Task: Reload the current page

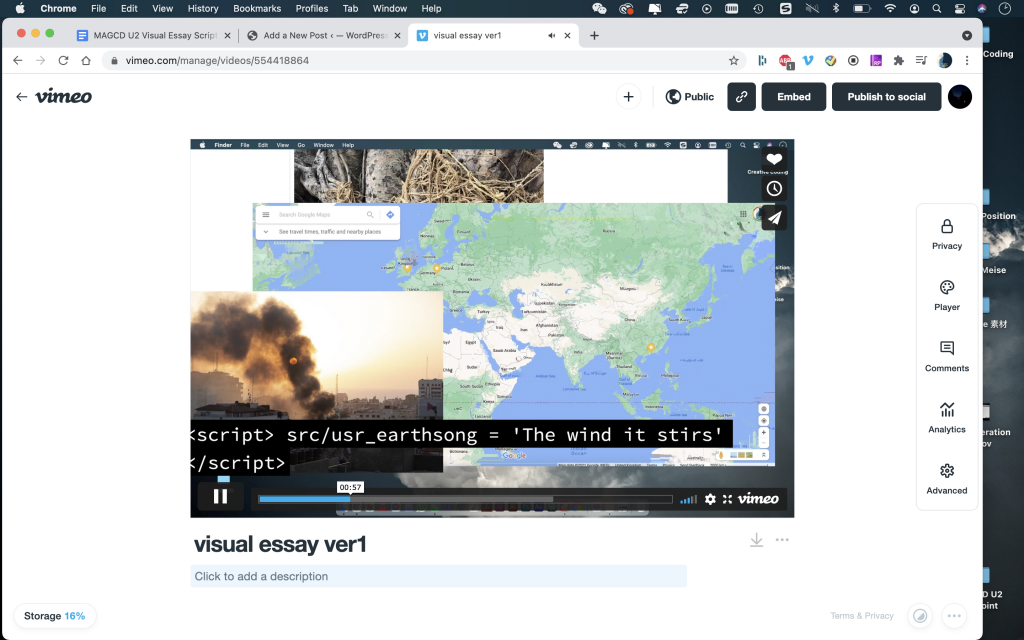Action: 63,60
